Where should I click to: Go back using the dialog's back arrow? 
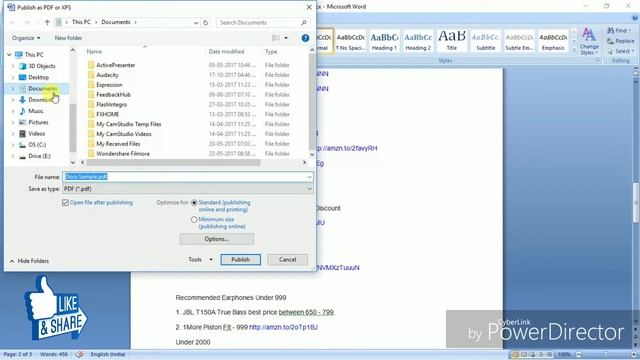point(12,22)
